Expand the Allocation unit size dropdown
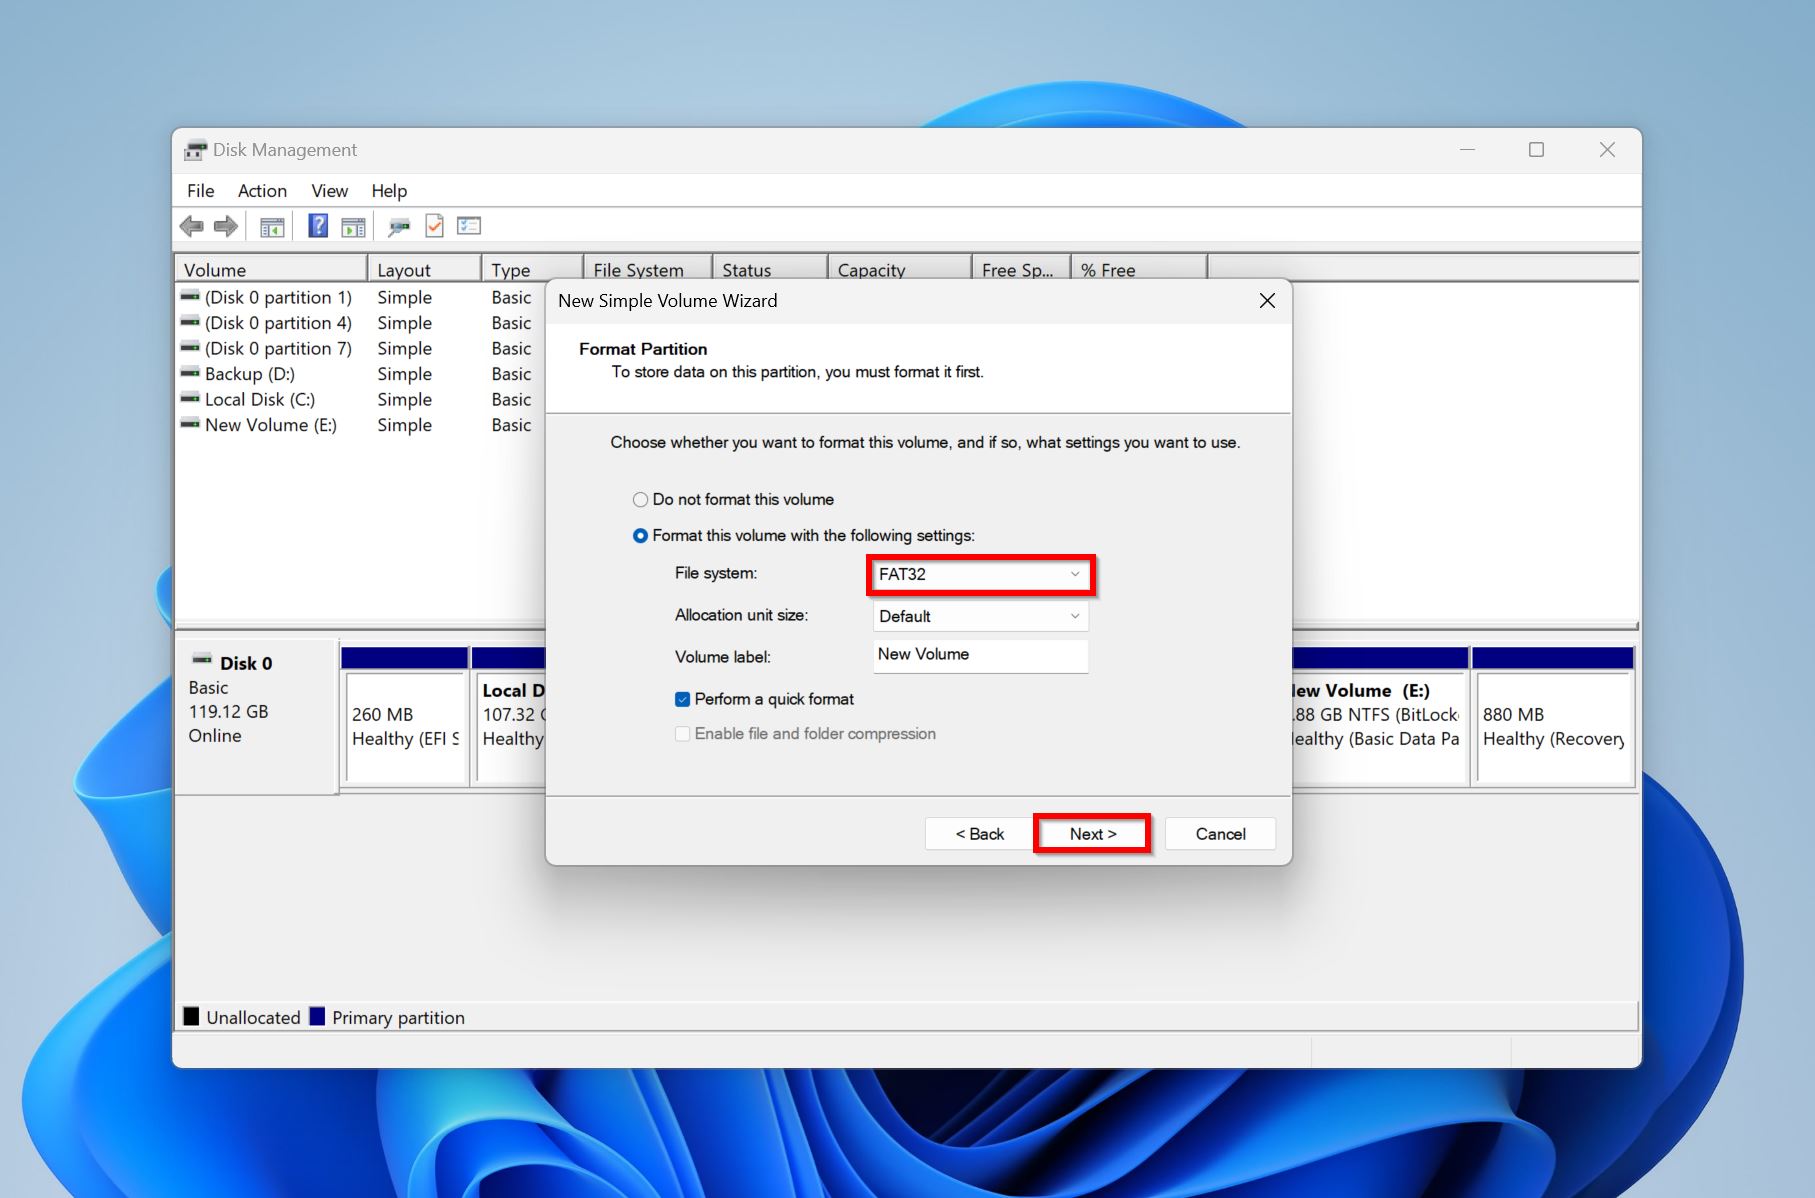This screenshot has height=1198, width=1815. [980, 617]
